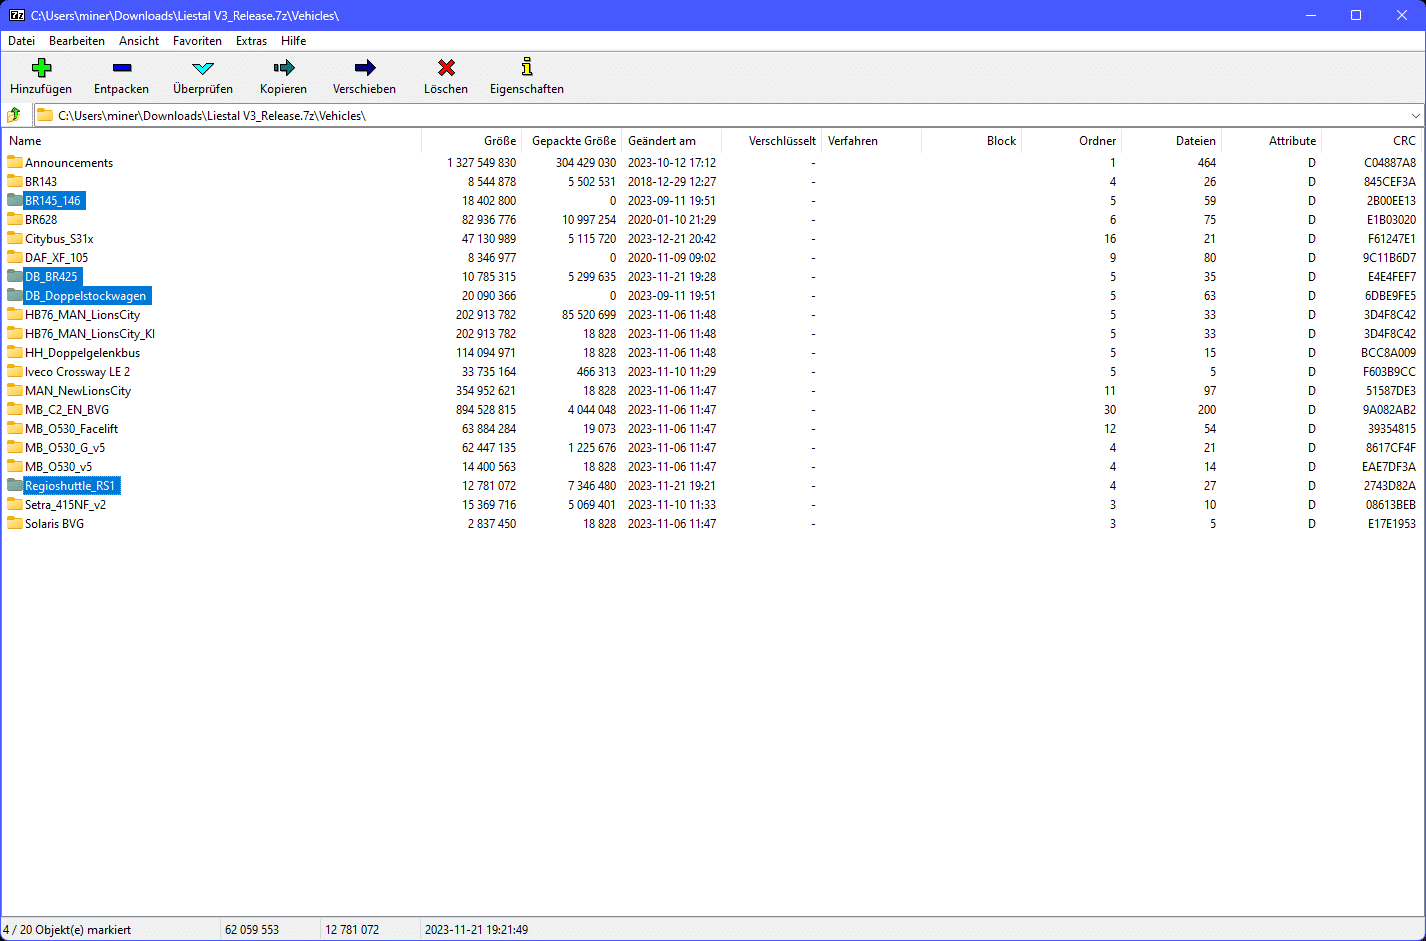The image size is (1426, 941).
Task: Select the Announcements folder
Action: point(68,163)
